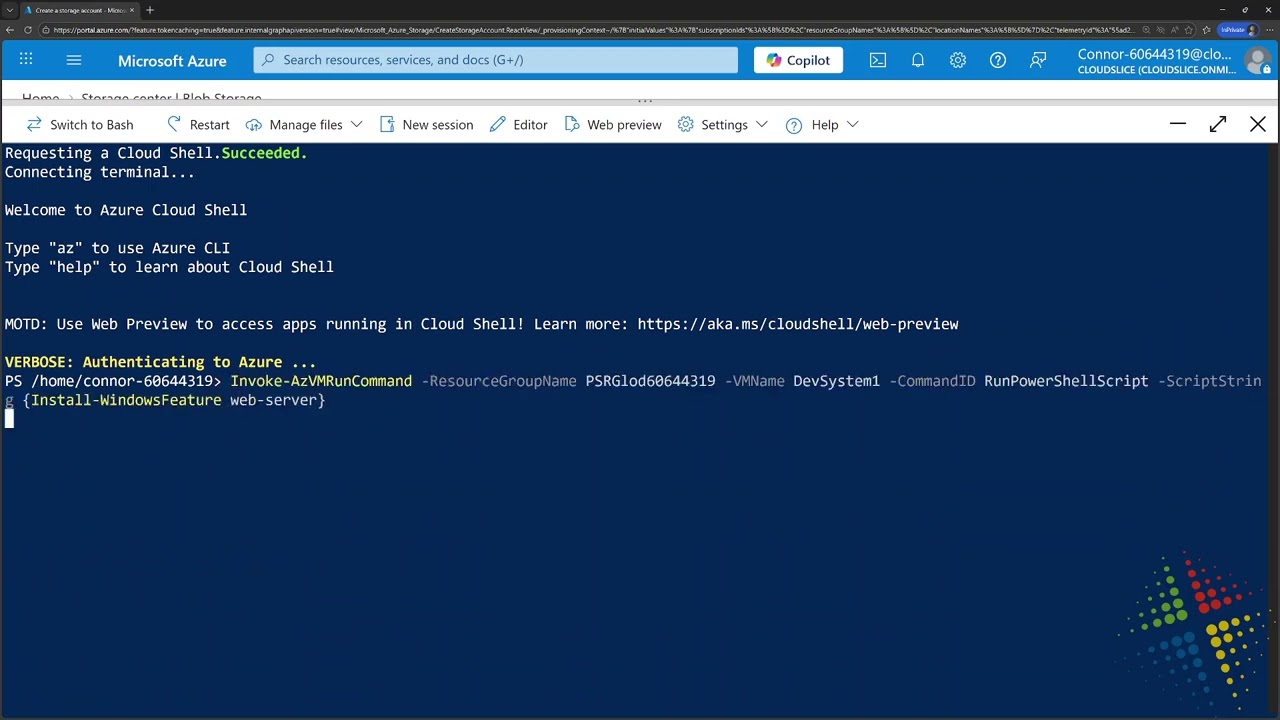Viewport: 1280px width, 720px height.
Task: Click the "VERBOSE: Authenticating to Azure" line
Action: coord(160,362)
